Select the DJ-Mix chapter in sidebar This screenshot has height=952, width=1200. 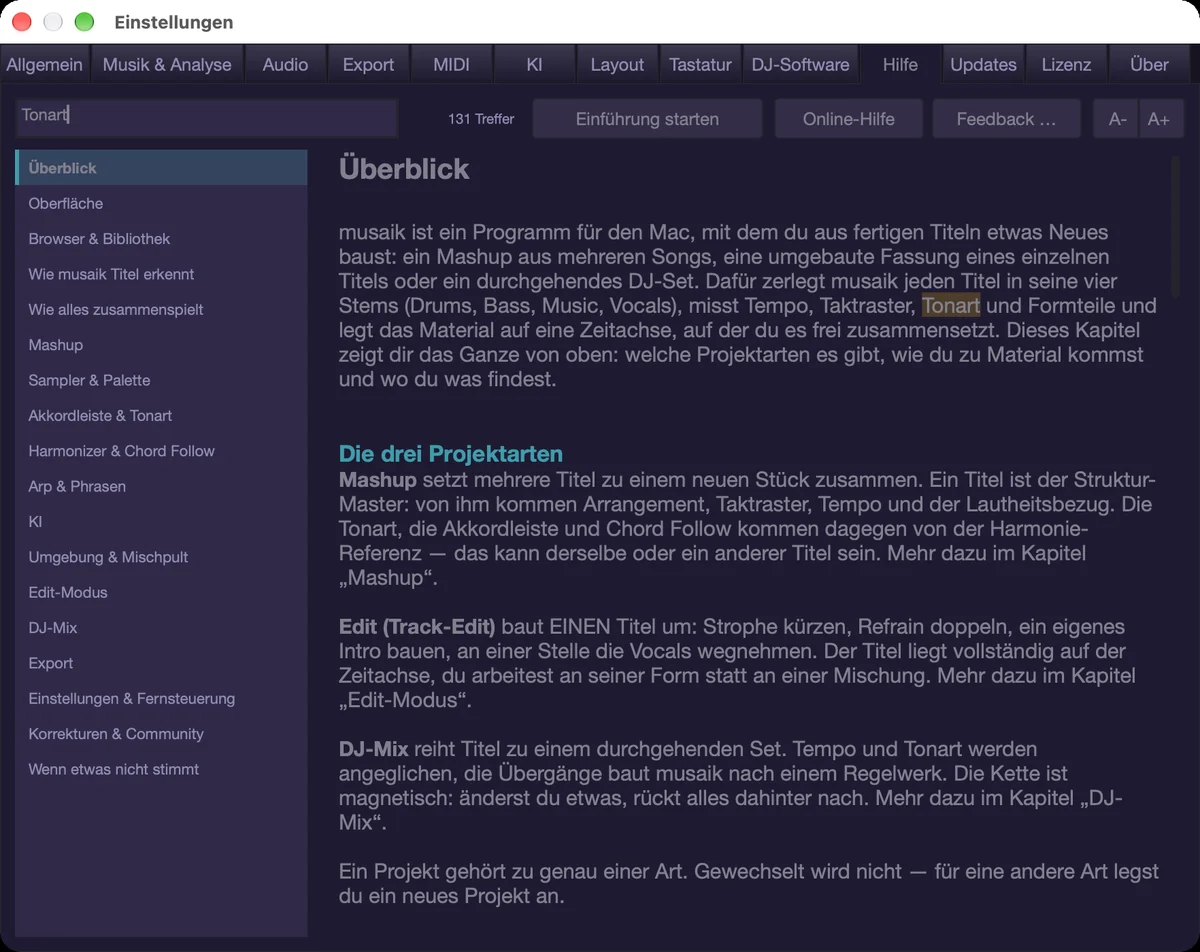coord(162,628)
